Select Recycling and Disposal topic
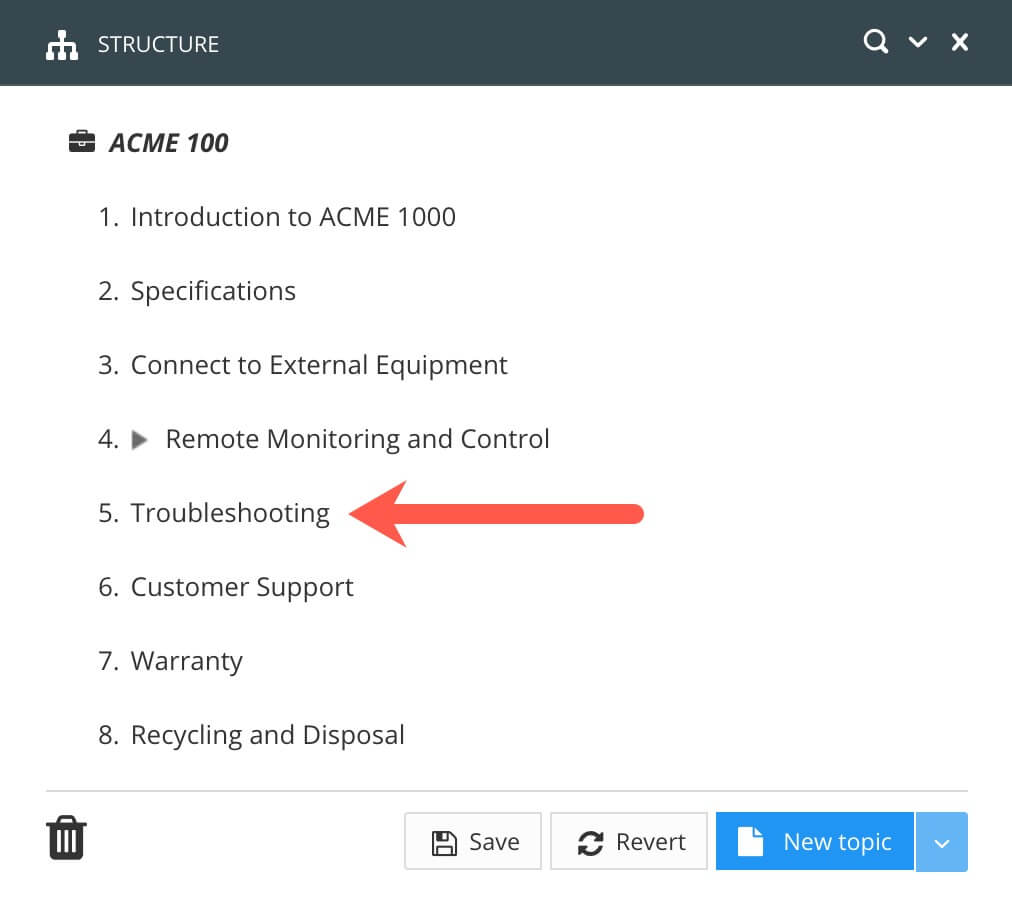Screen dimensions: 1012x902 (267, 735)
